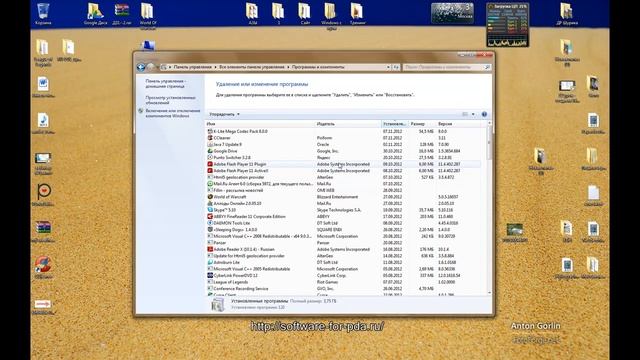The width and height of the screenshot is (640, 360).
Task: Click the League of Legends program icon
Action: coord(210,282)
